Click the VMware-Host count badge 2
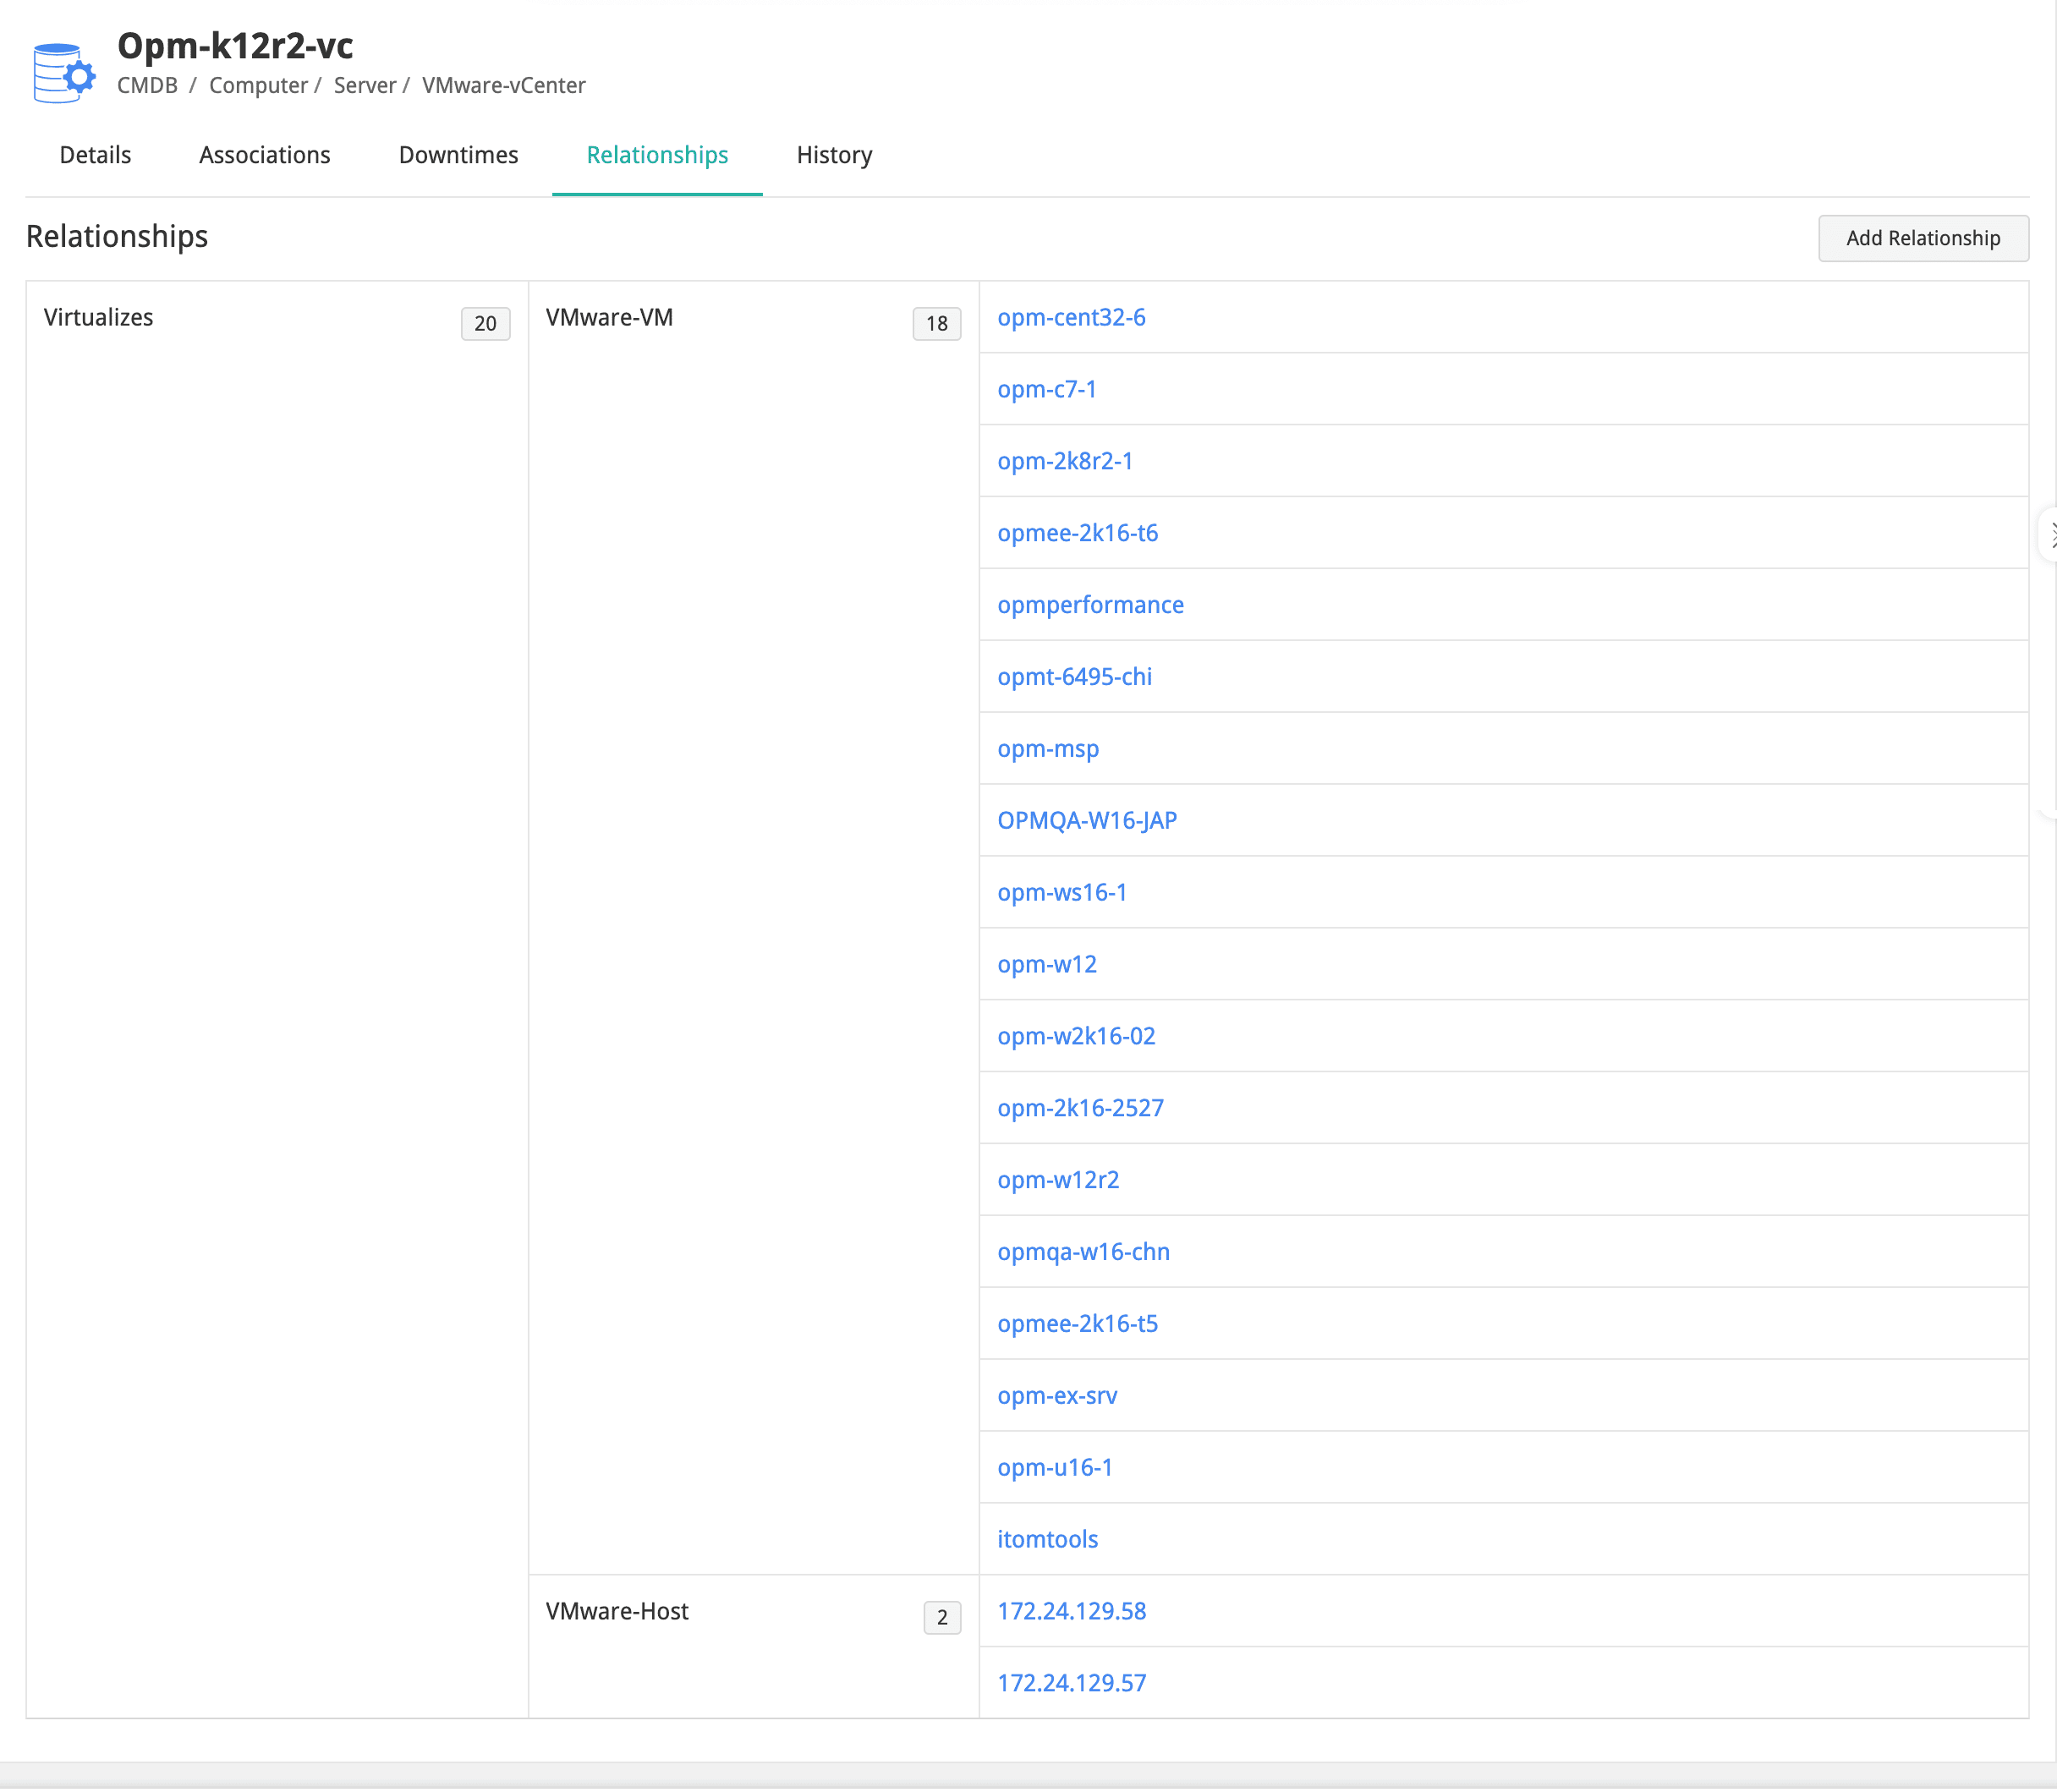The image size is (2057, 1792). 941,1617
